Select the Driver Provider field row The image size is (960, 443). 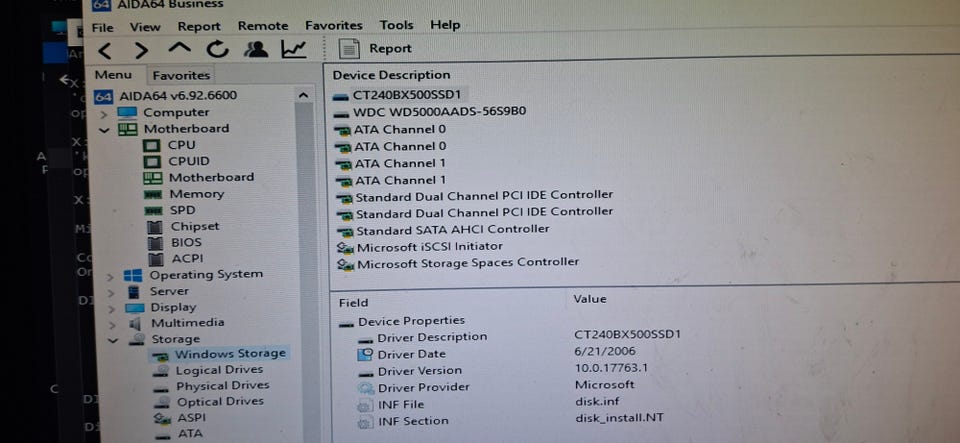coord(424,387)
